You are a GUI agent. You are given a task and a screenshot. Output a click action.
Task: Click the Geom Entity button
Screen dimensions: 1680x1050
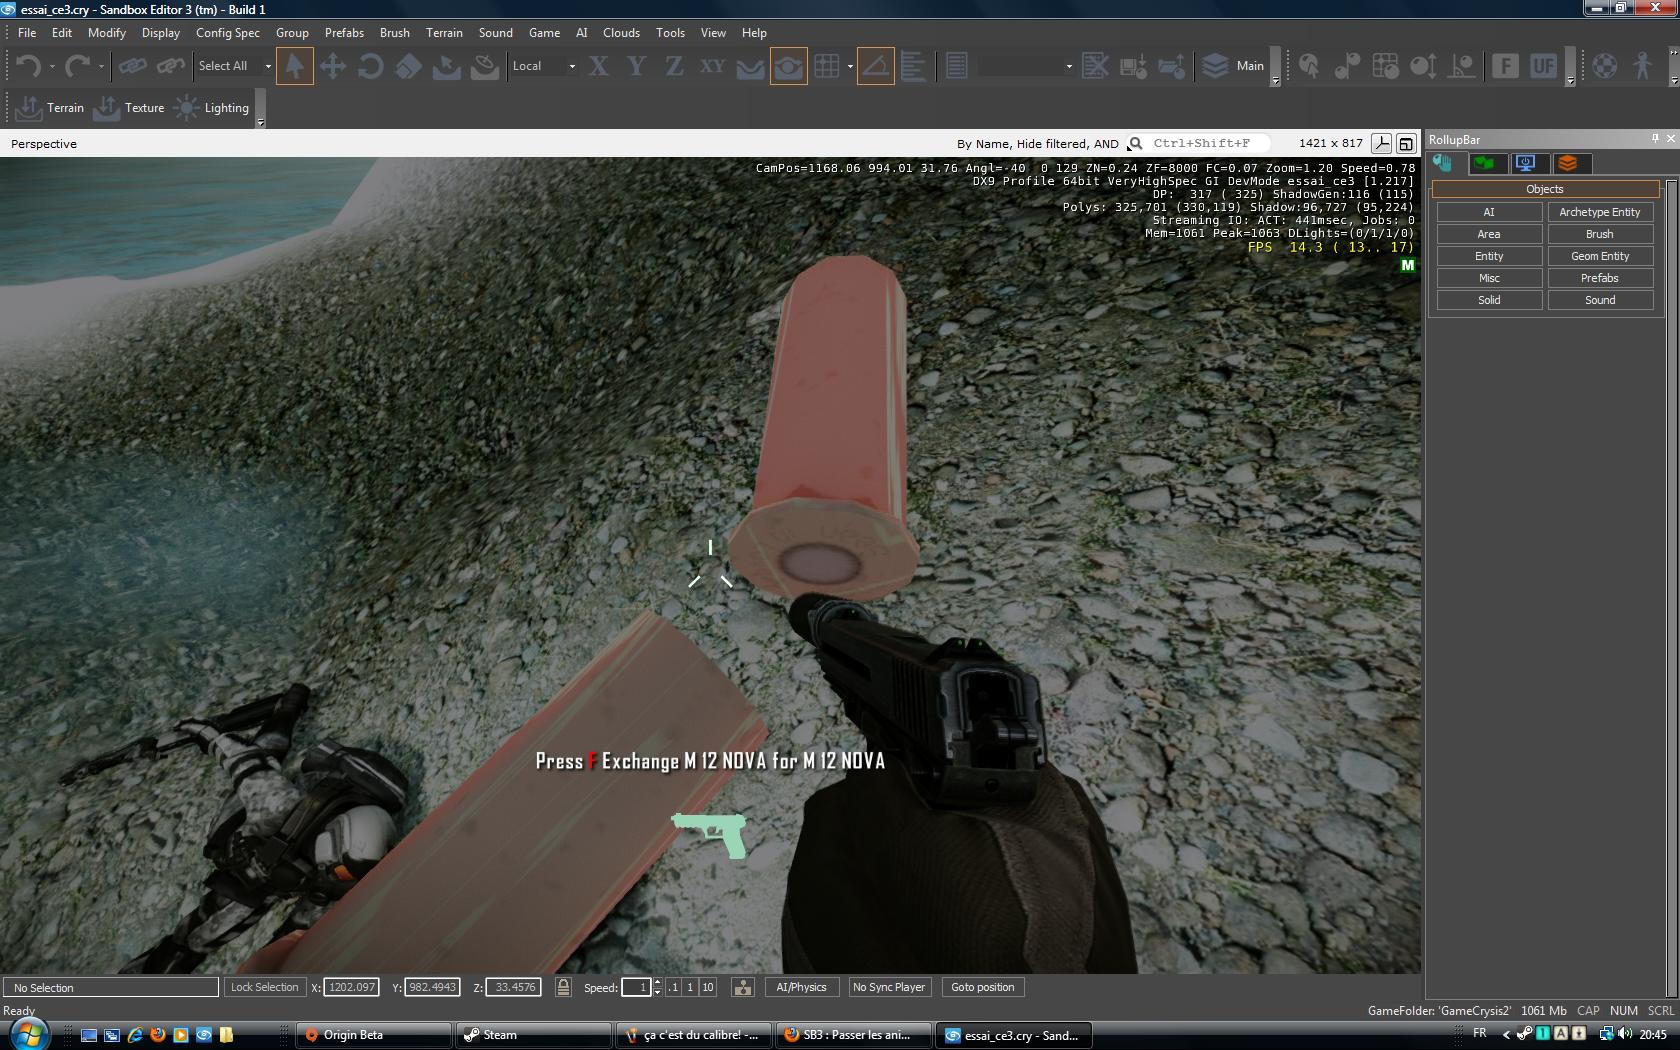coord(1599,256)
